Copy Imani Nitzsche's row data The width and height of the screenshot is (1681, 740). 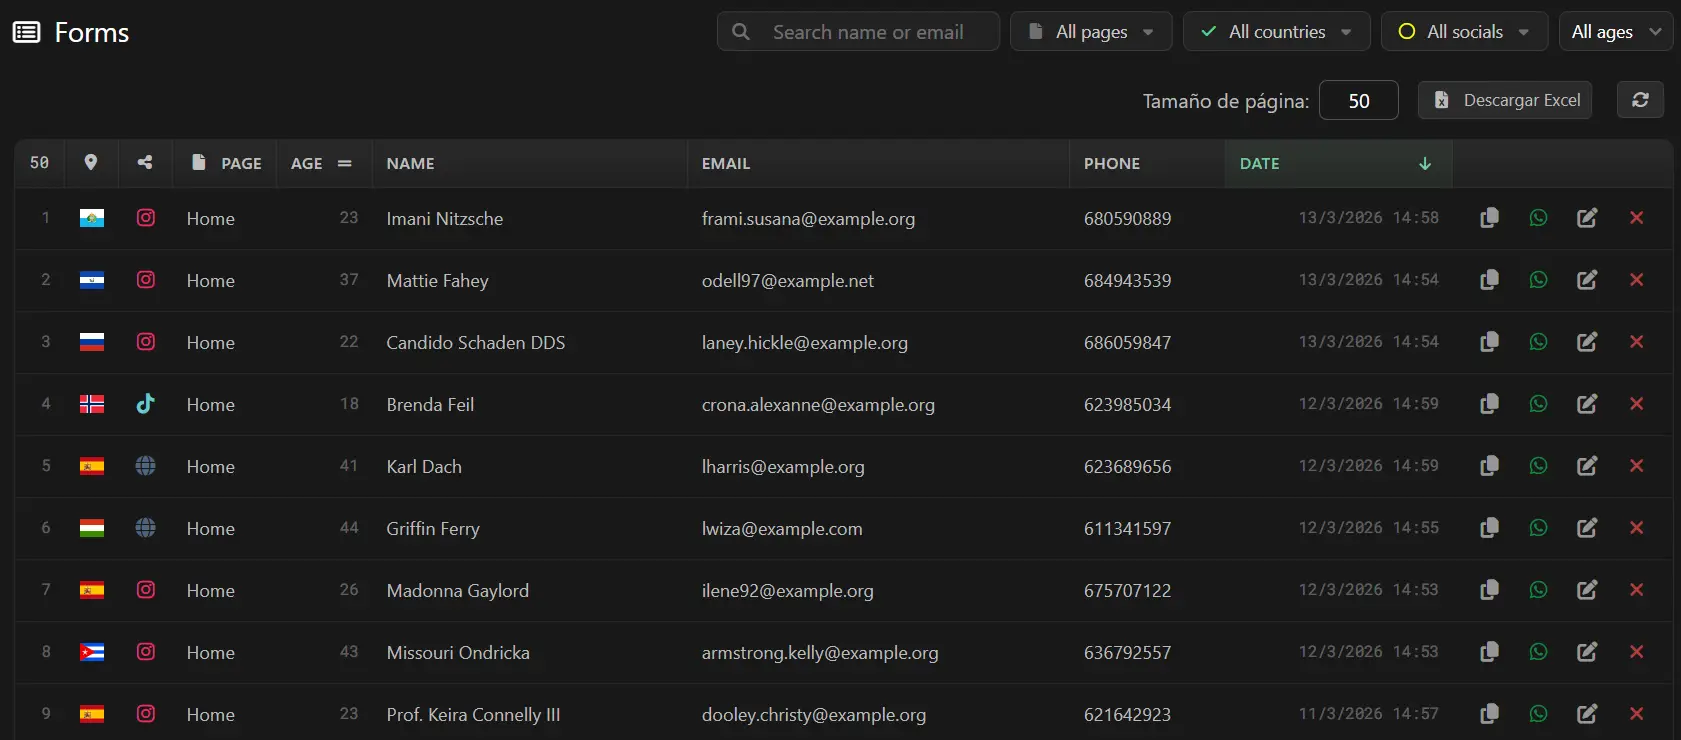[1489, 218]
